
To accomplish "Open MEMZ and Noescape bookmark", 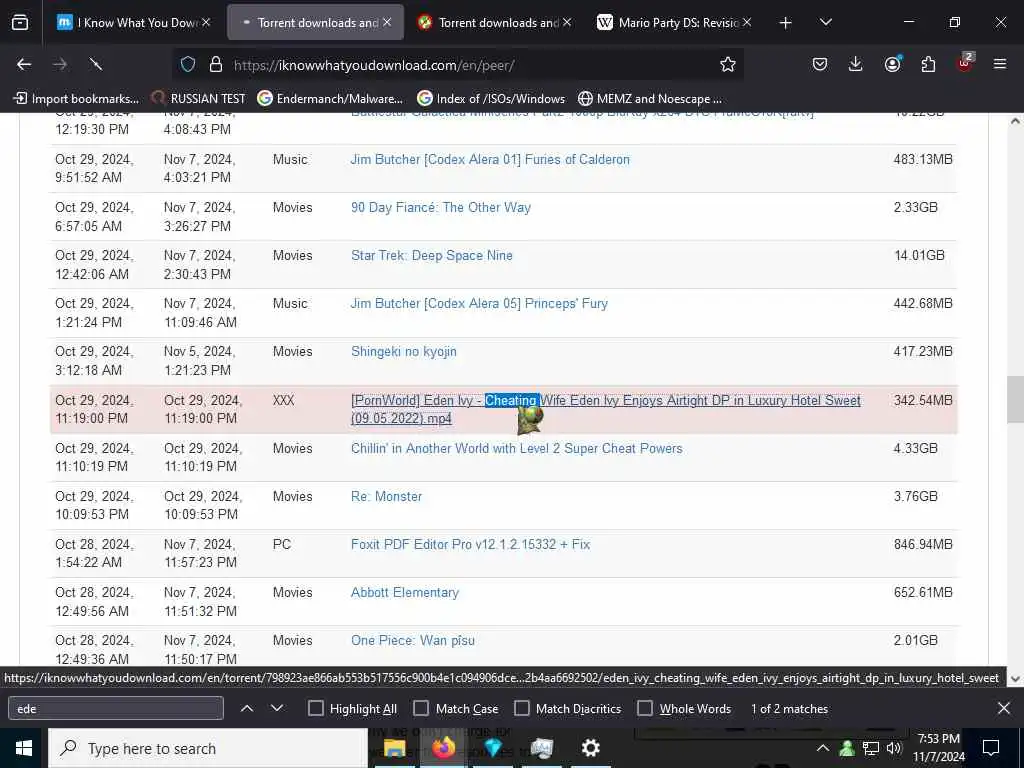I will pos(650,99).
